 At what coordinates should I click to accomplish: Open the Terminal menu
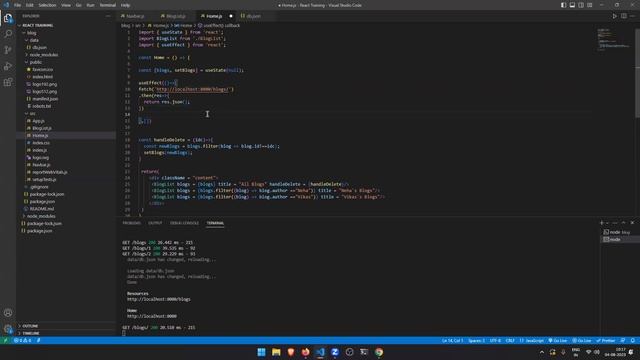click(x=108, y=5)
